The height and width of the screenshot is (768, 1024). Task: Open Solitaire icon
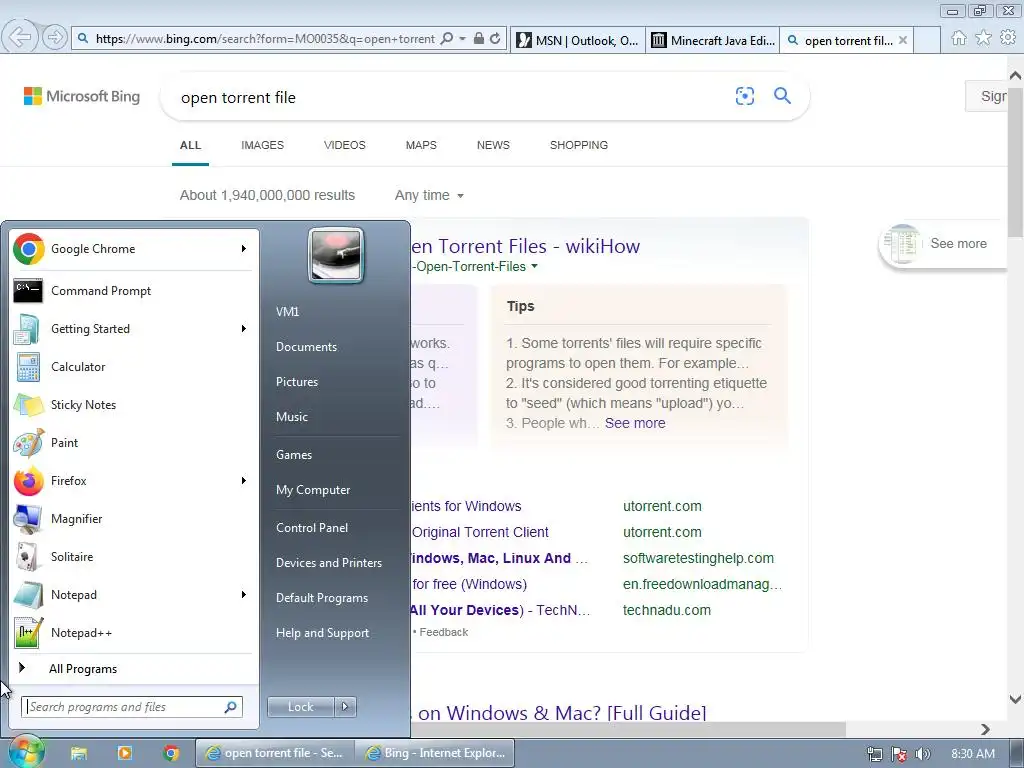pos(28,557)
